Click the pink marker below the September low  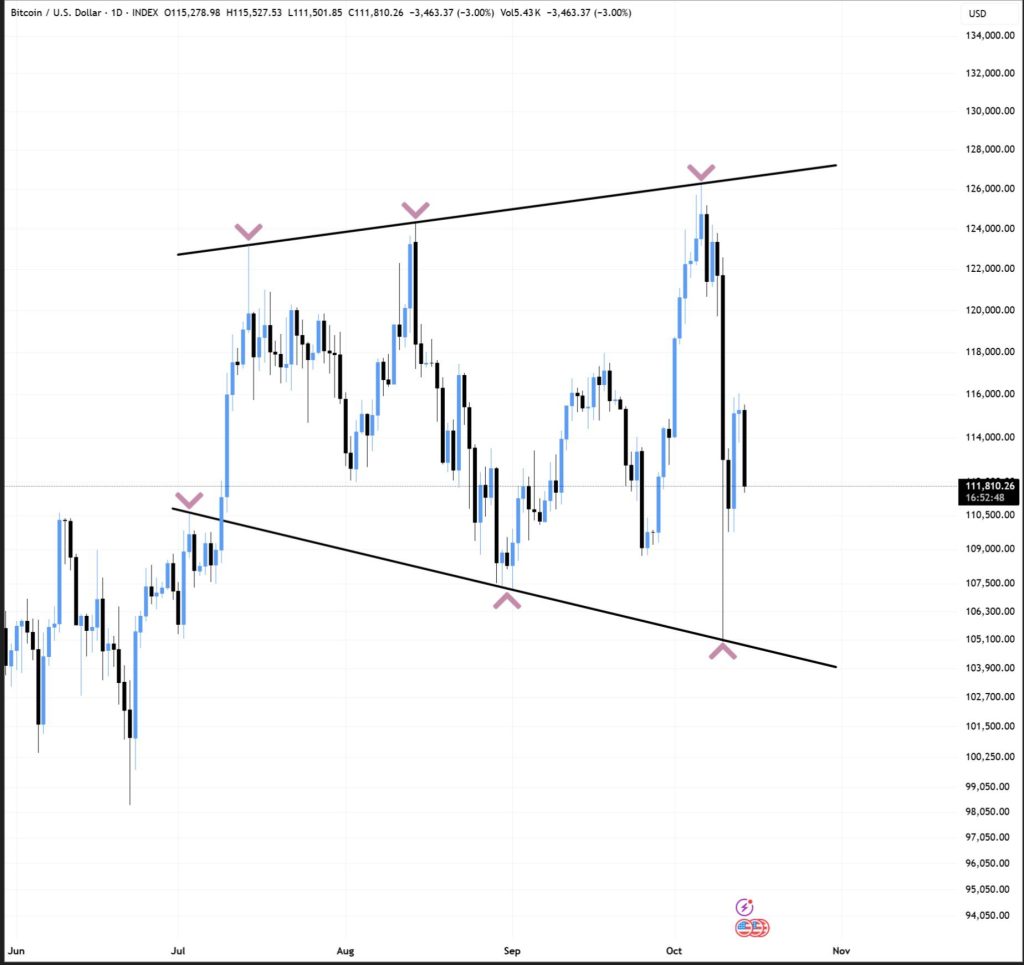508,598
